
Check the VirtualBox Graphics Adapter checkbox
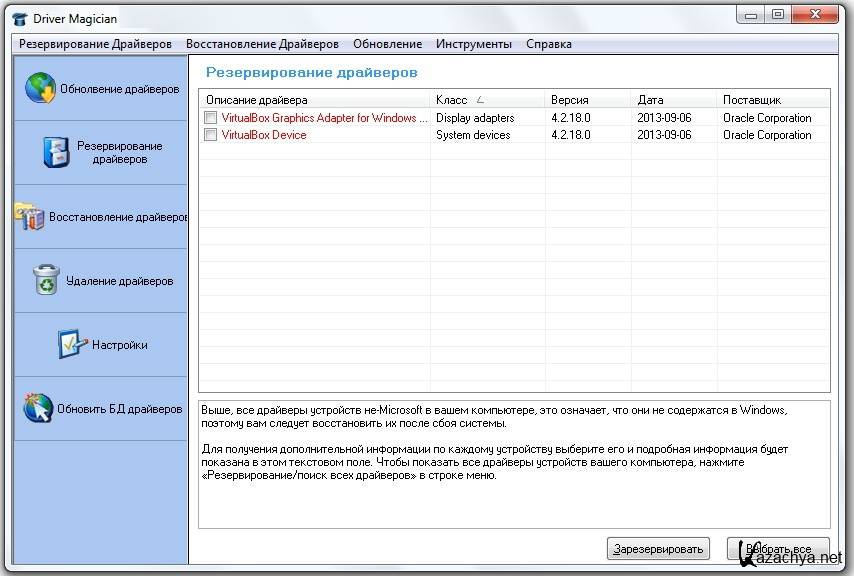pyautogui.click(x=210, y=118)
